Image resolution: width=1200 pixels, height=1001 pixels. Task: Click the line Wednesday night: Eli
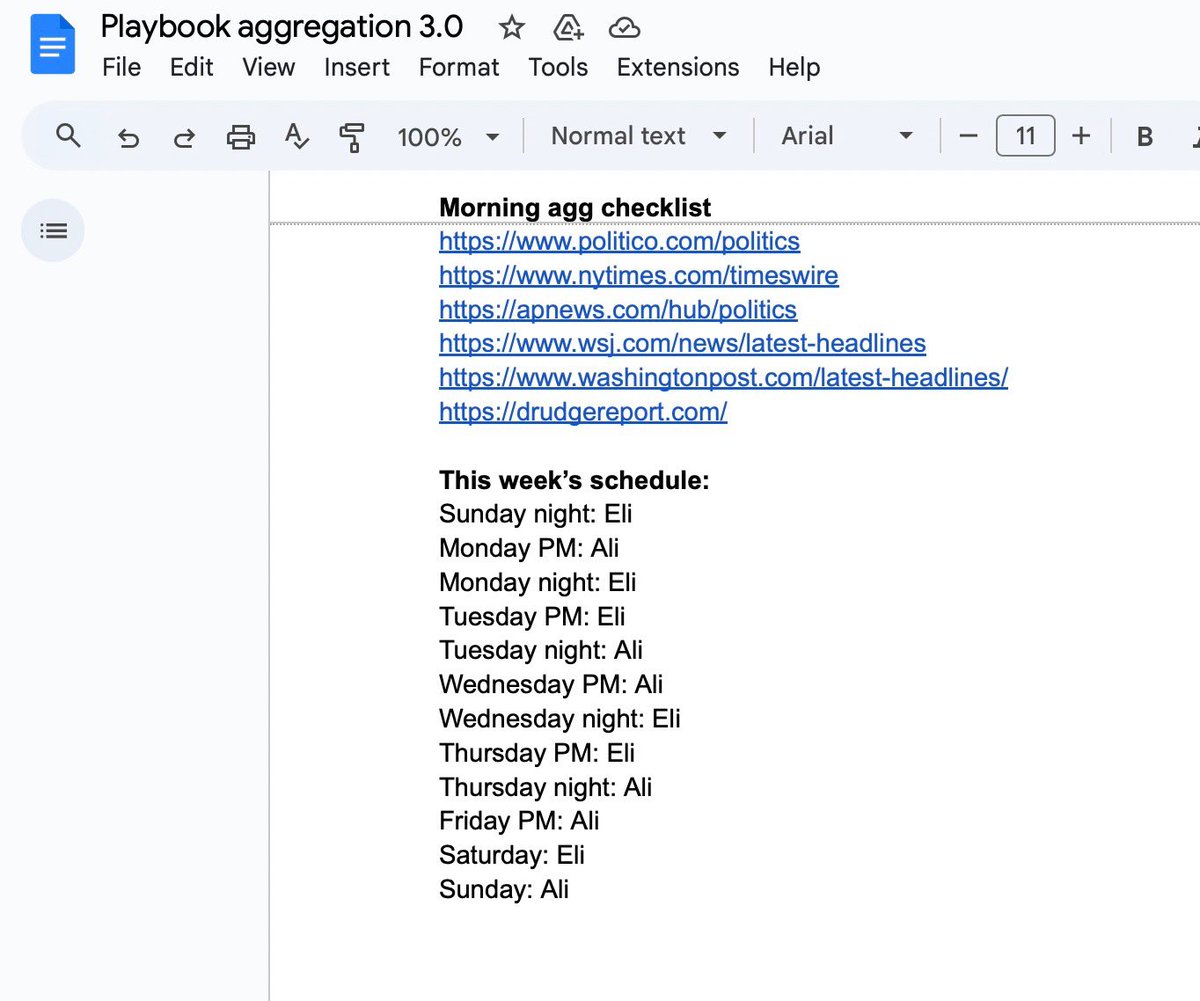[x=560, y=718]
